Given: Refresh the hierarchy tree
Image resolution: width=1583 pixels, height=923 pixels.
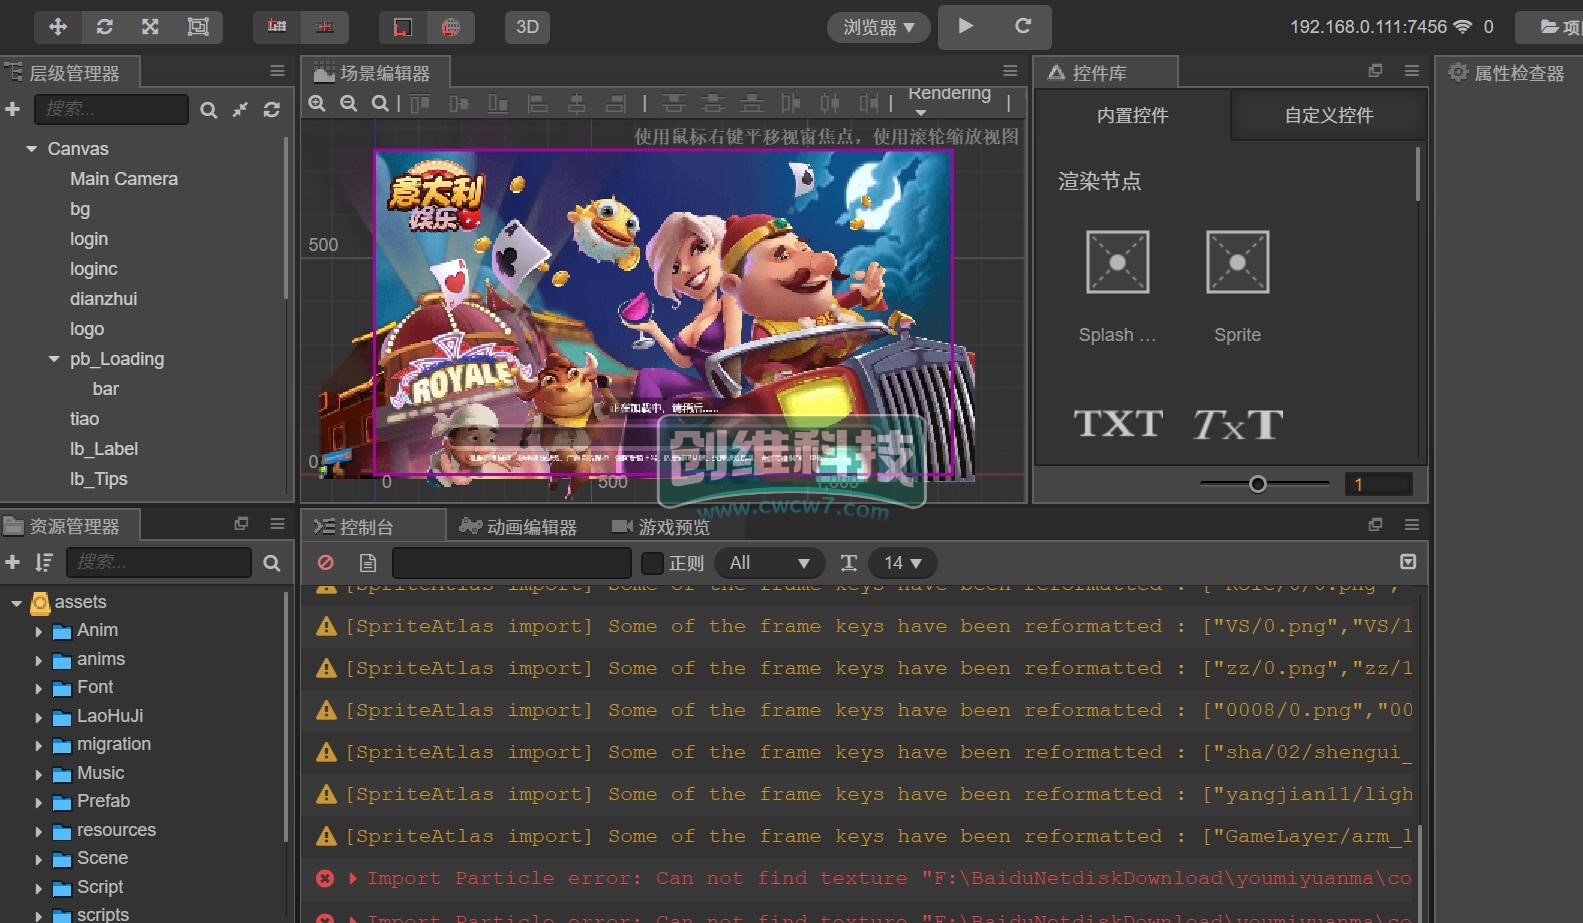Looking at the screenshot, I should tap(271, 110).
